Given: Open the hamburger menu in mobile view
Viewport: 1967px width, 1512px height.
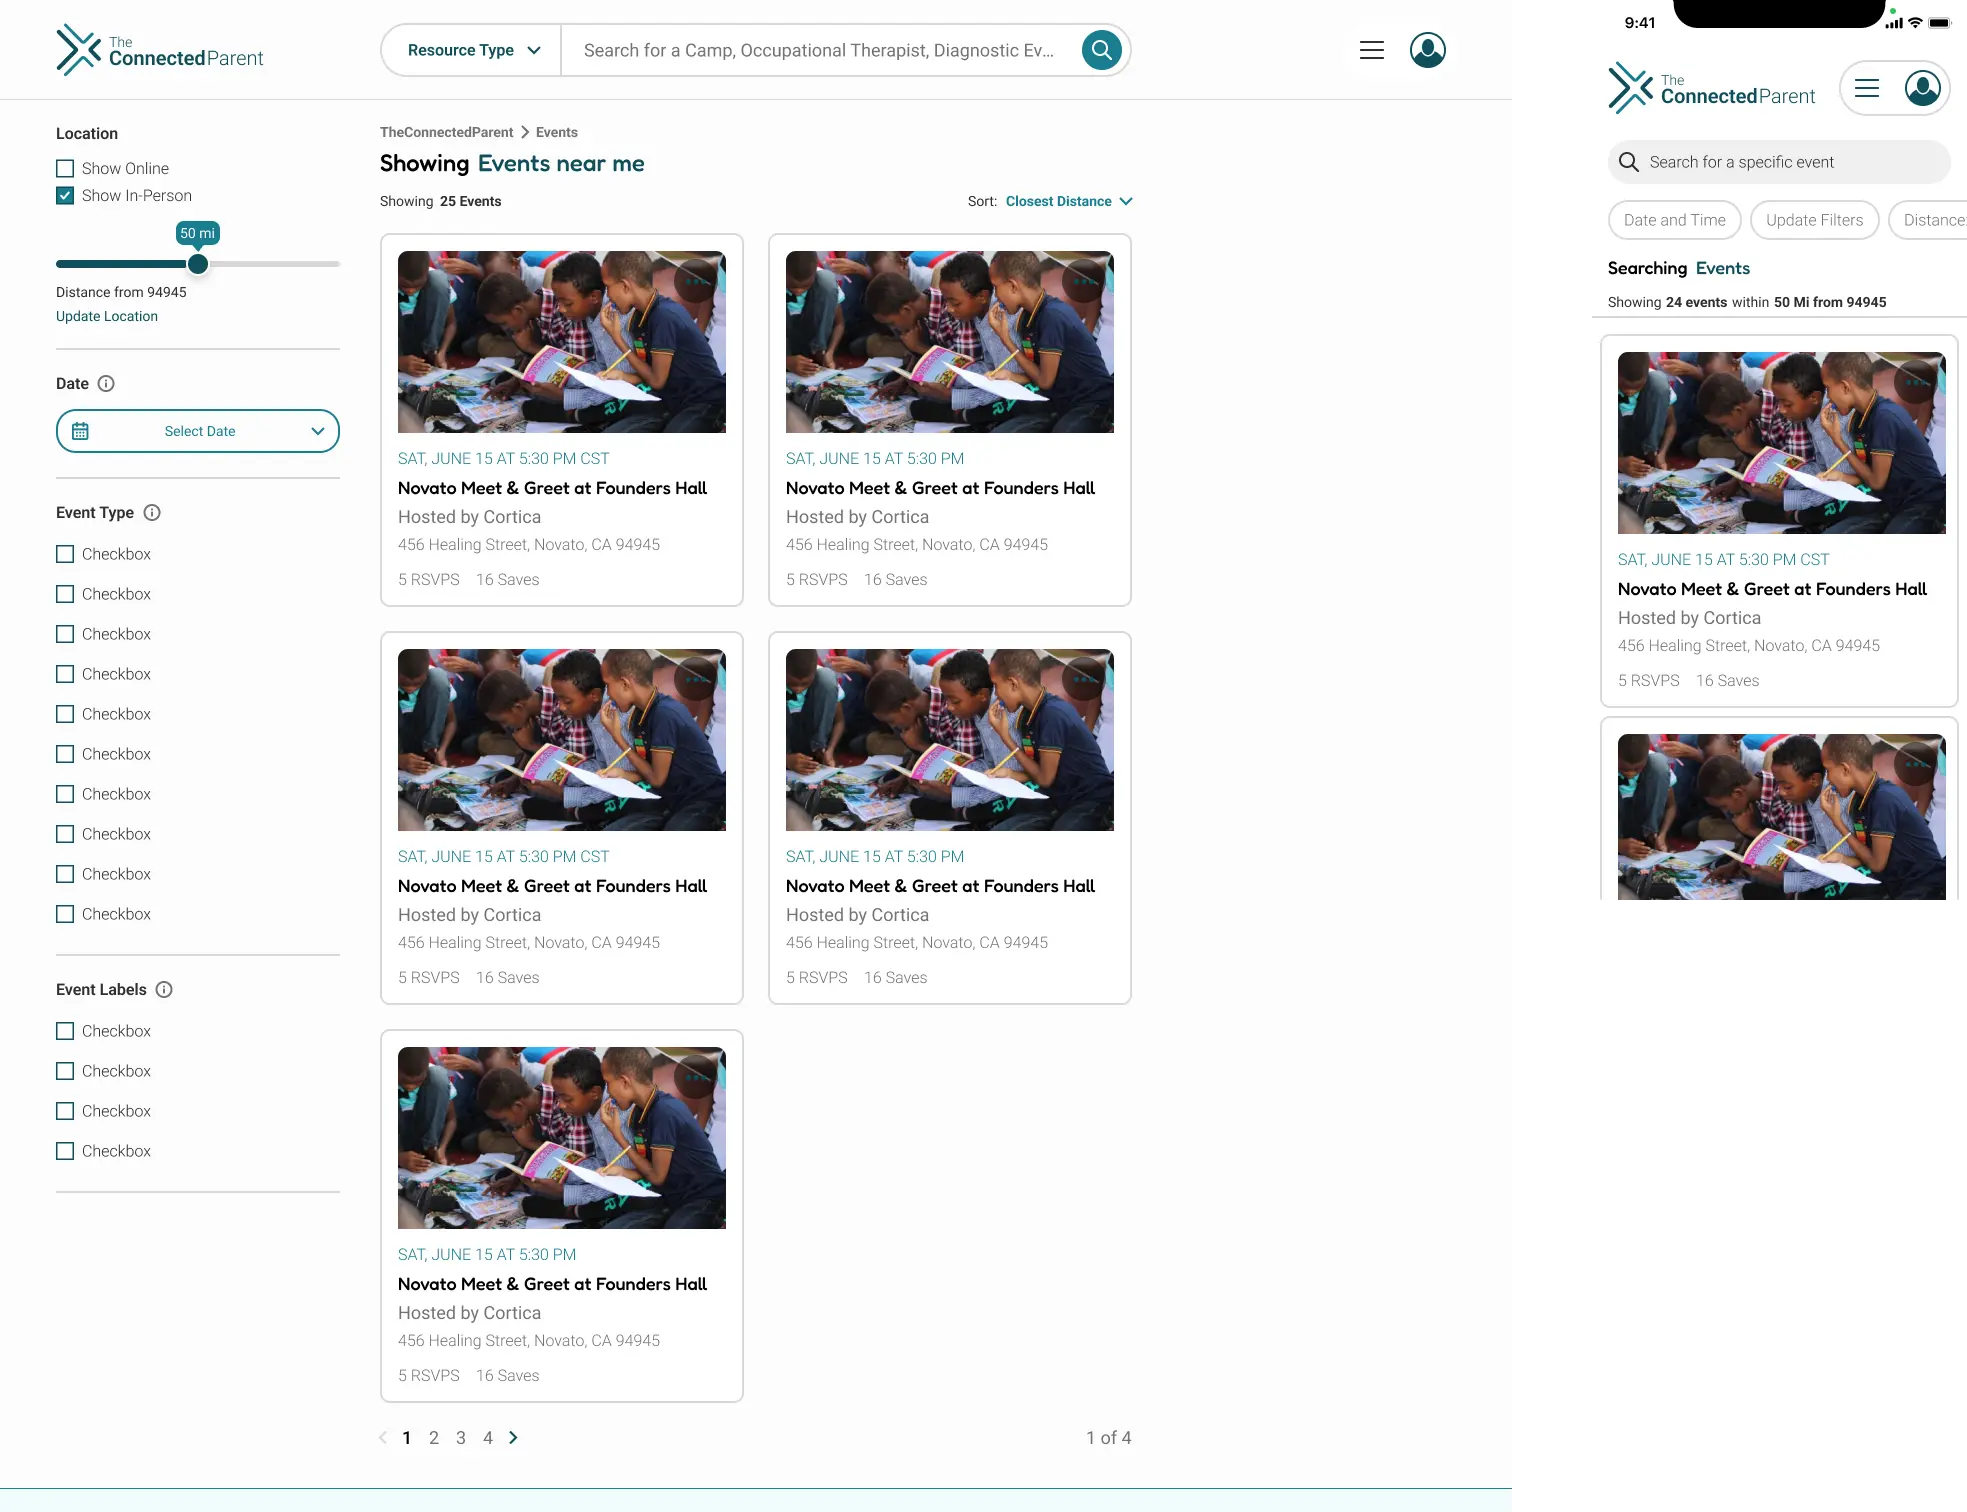Looking at the screenshot, I should [x=1866, y=88].
